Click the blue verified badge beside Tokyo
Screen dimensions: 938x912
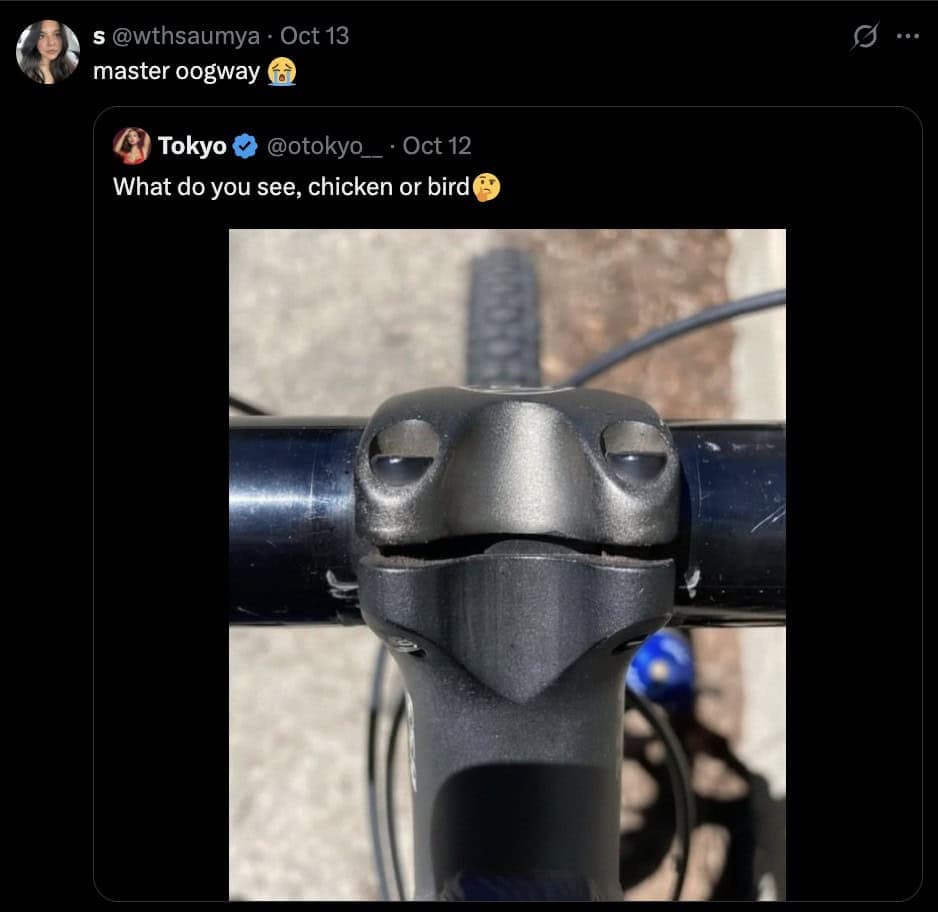245,147
